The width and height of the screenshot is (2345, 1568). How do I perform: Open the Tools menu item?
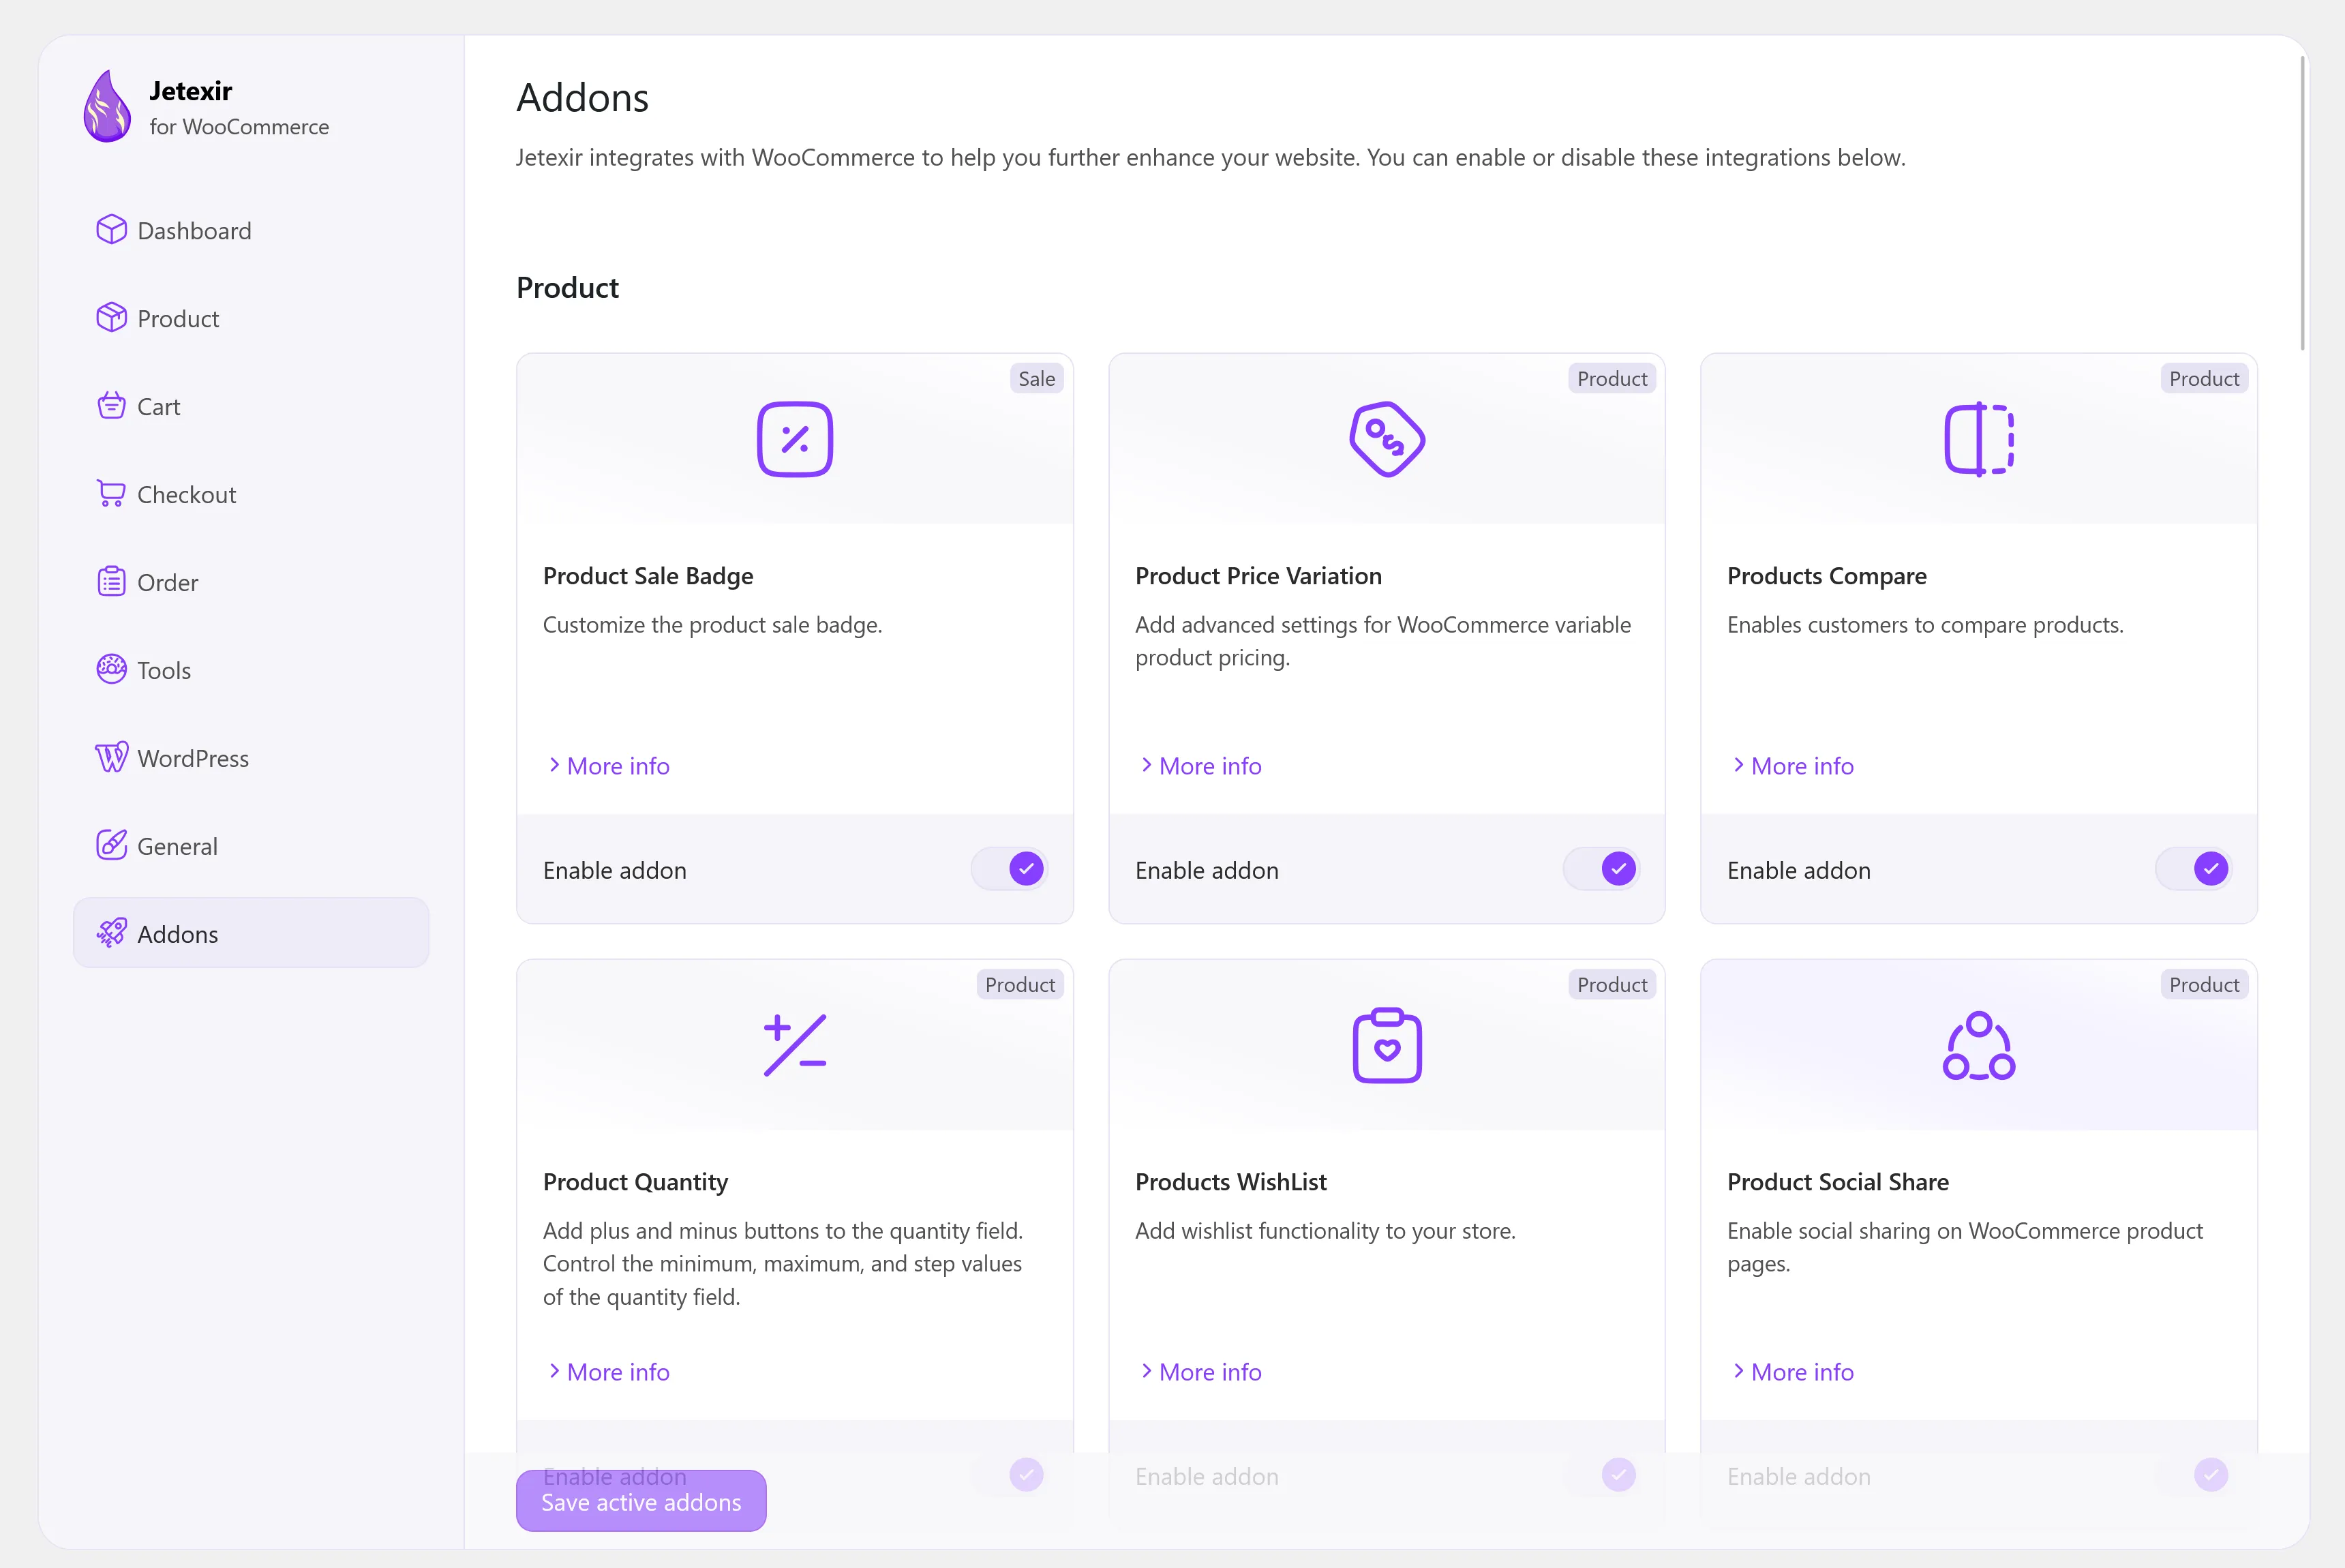[251, 670]
